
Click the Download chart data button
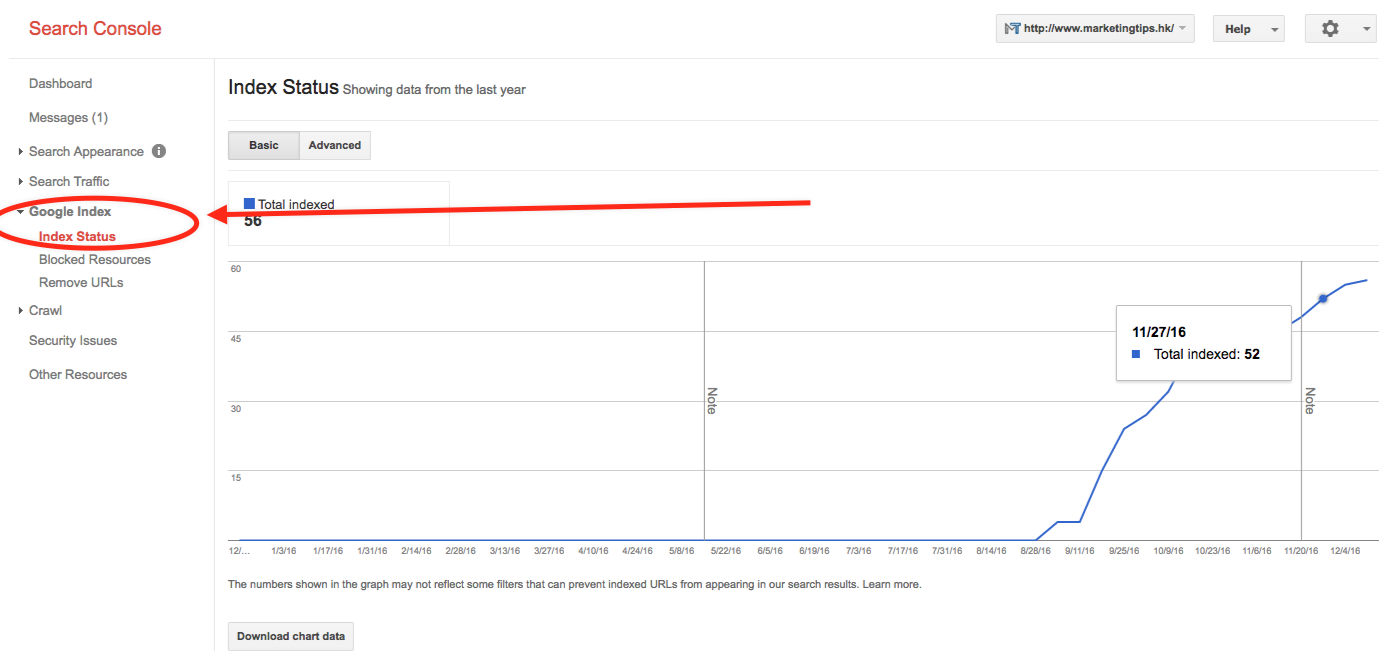pos(291,637)
